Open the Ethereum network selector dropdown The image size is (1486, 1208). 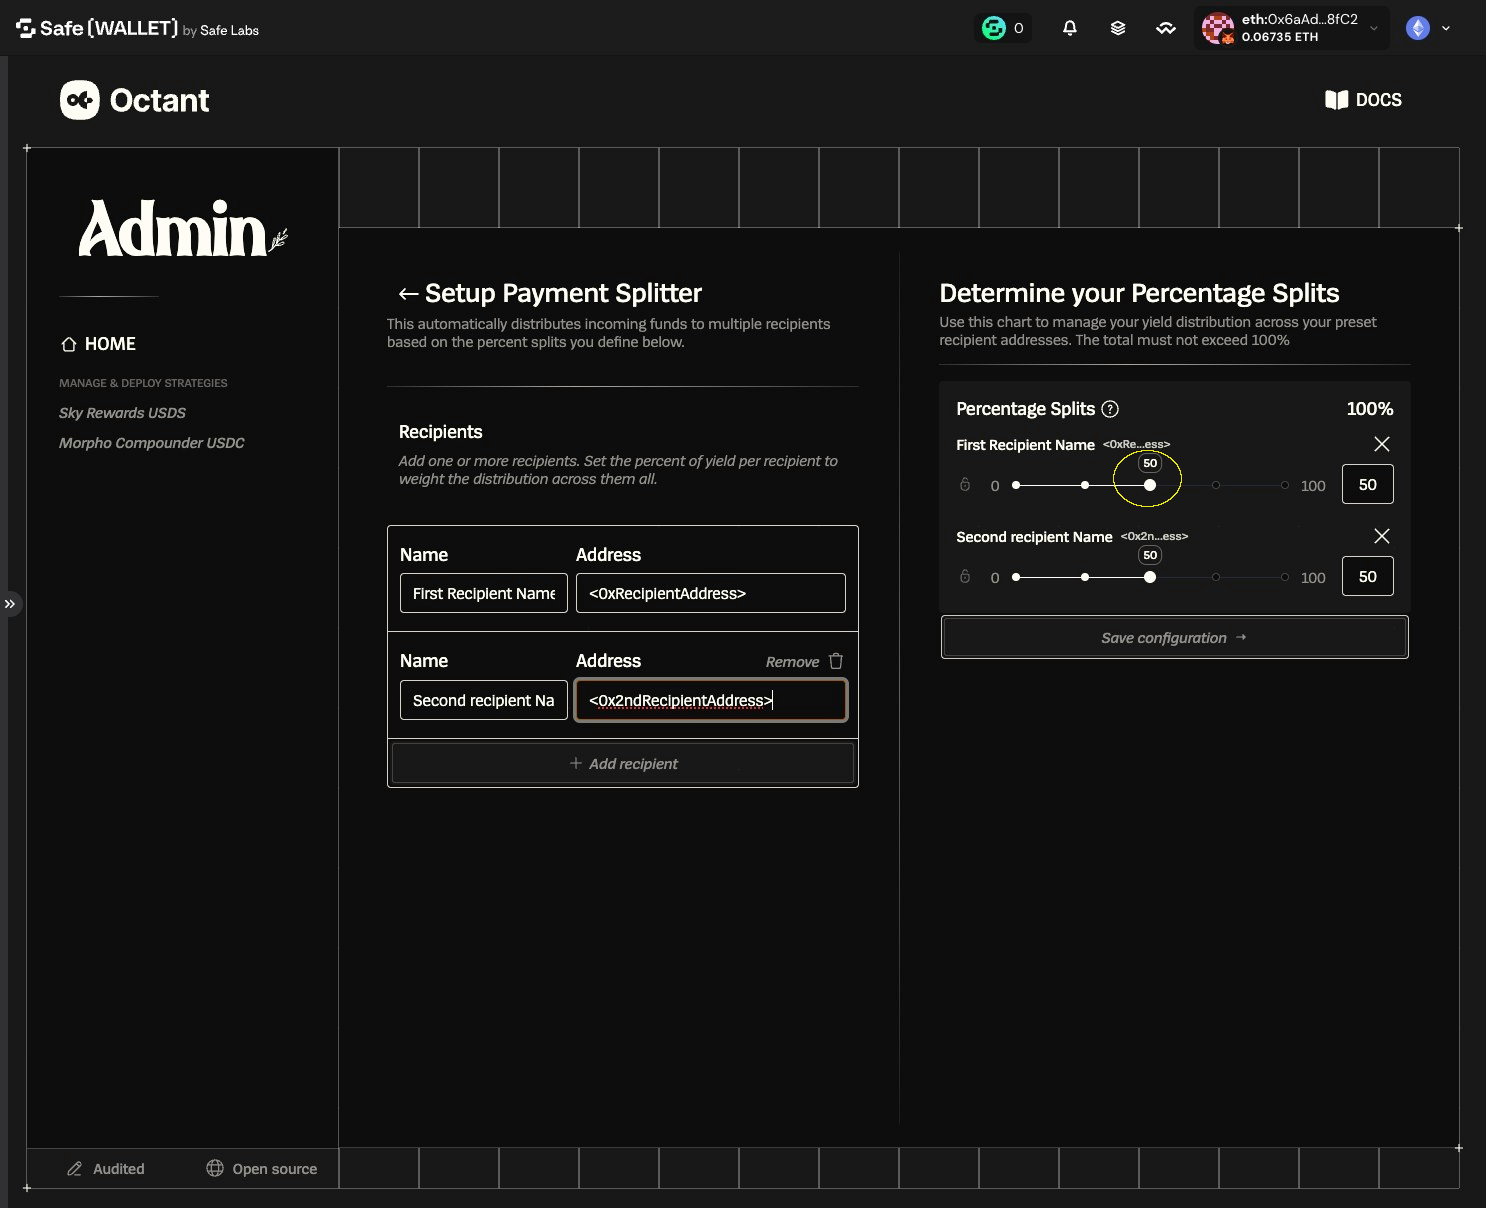(x=1429, y=28)
